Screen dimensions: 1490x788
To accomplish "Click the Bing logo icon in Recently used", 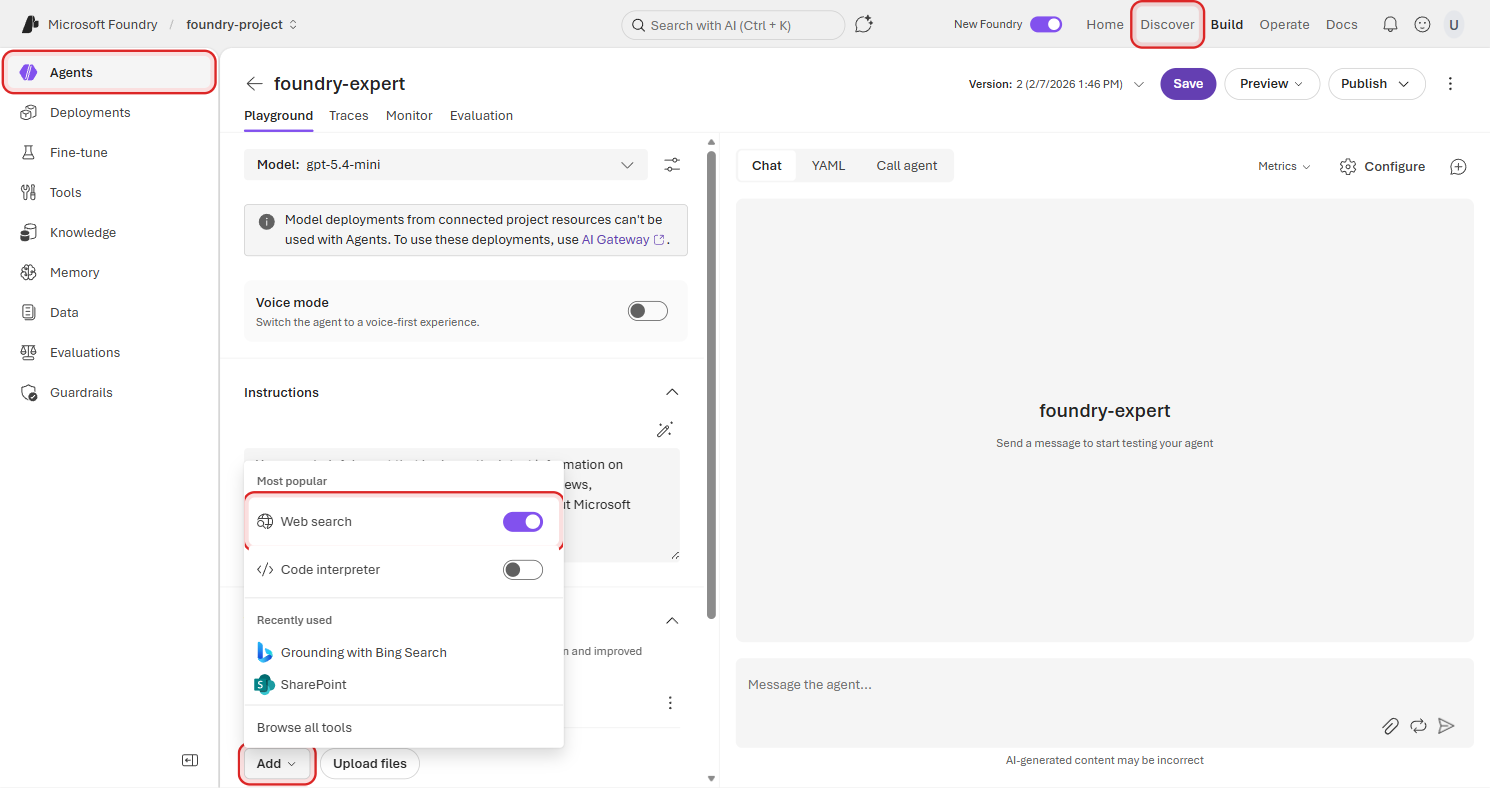I will [x=264, y=652].
